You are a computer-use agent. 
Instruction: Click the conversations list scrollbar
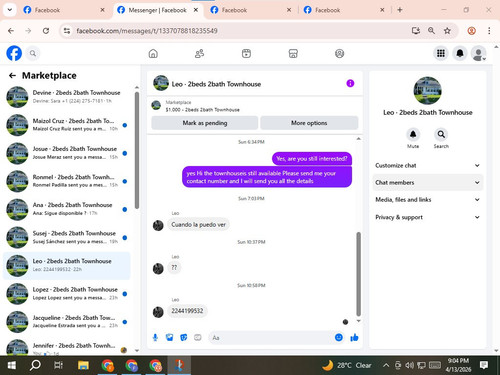pos(137,151)
